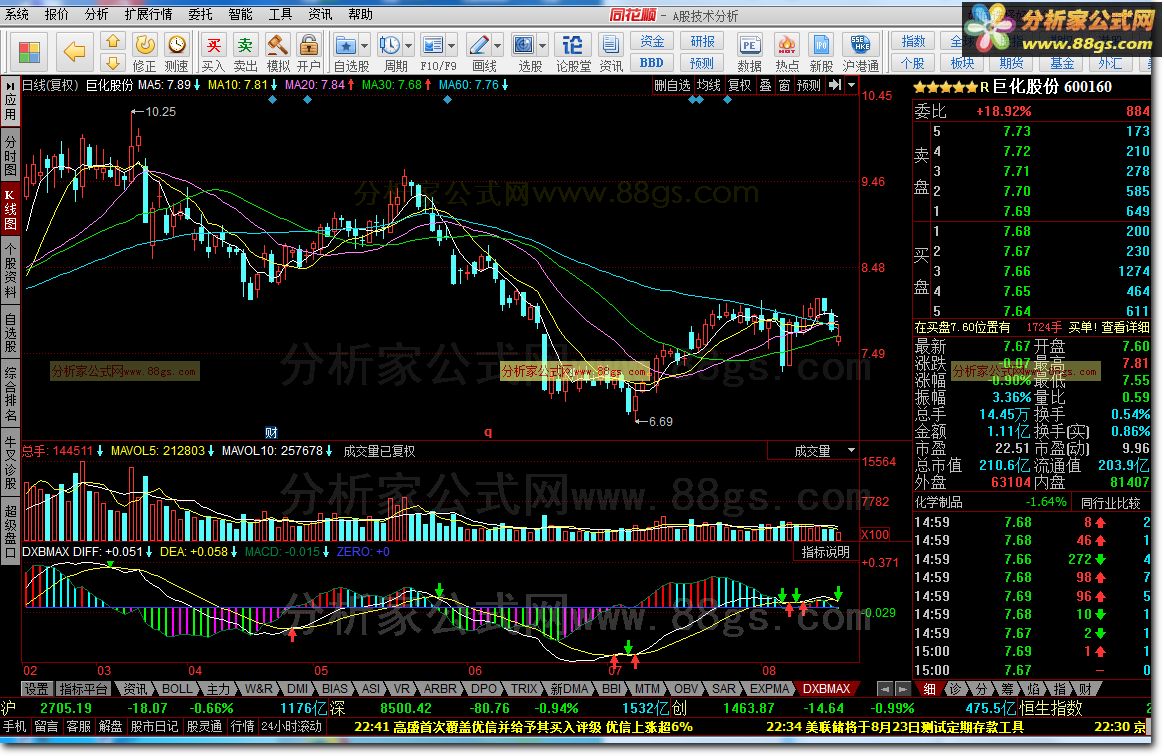Open the 新股 IPO icon
The height and width of the screenshot is (756, 1164).
[821, 45]
